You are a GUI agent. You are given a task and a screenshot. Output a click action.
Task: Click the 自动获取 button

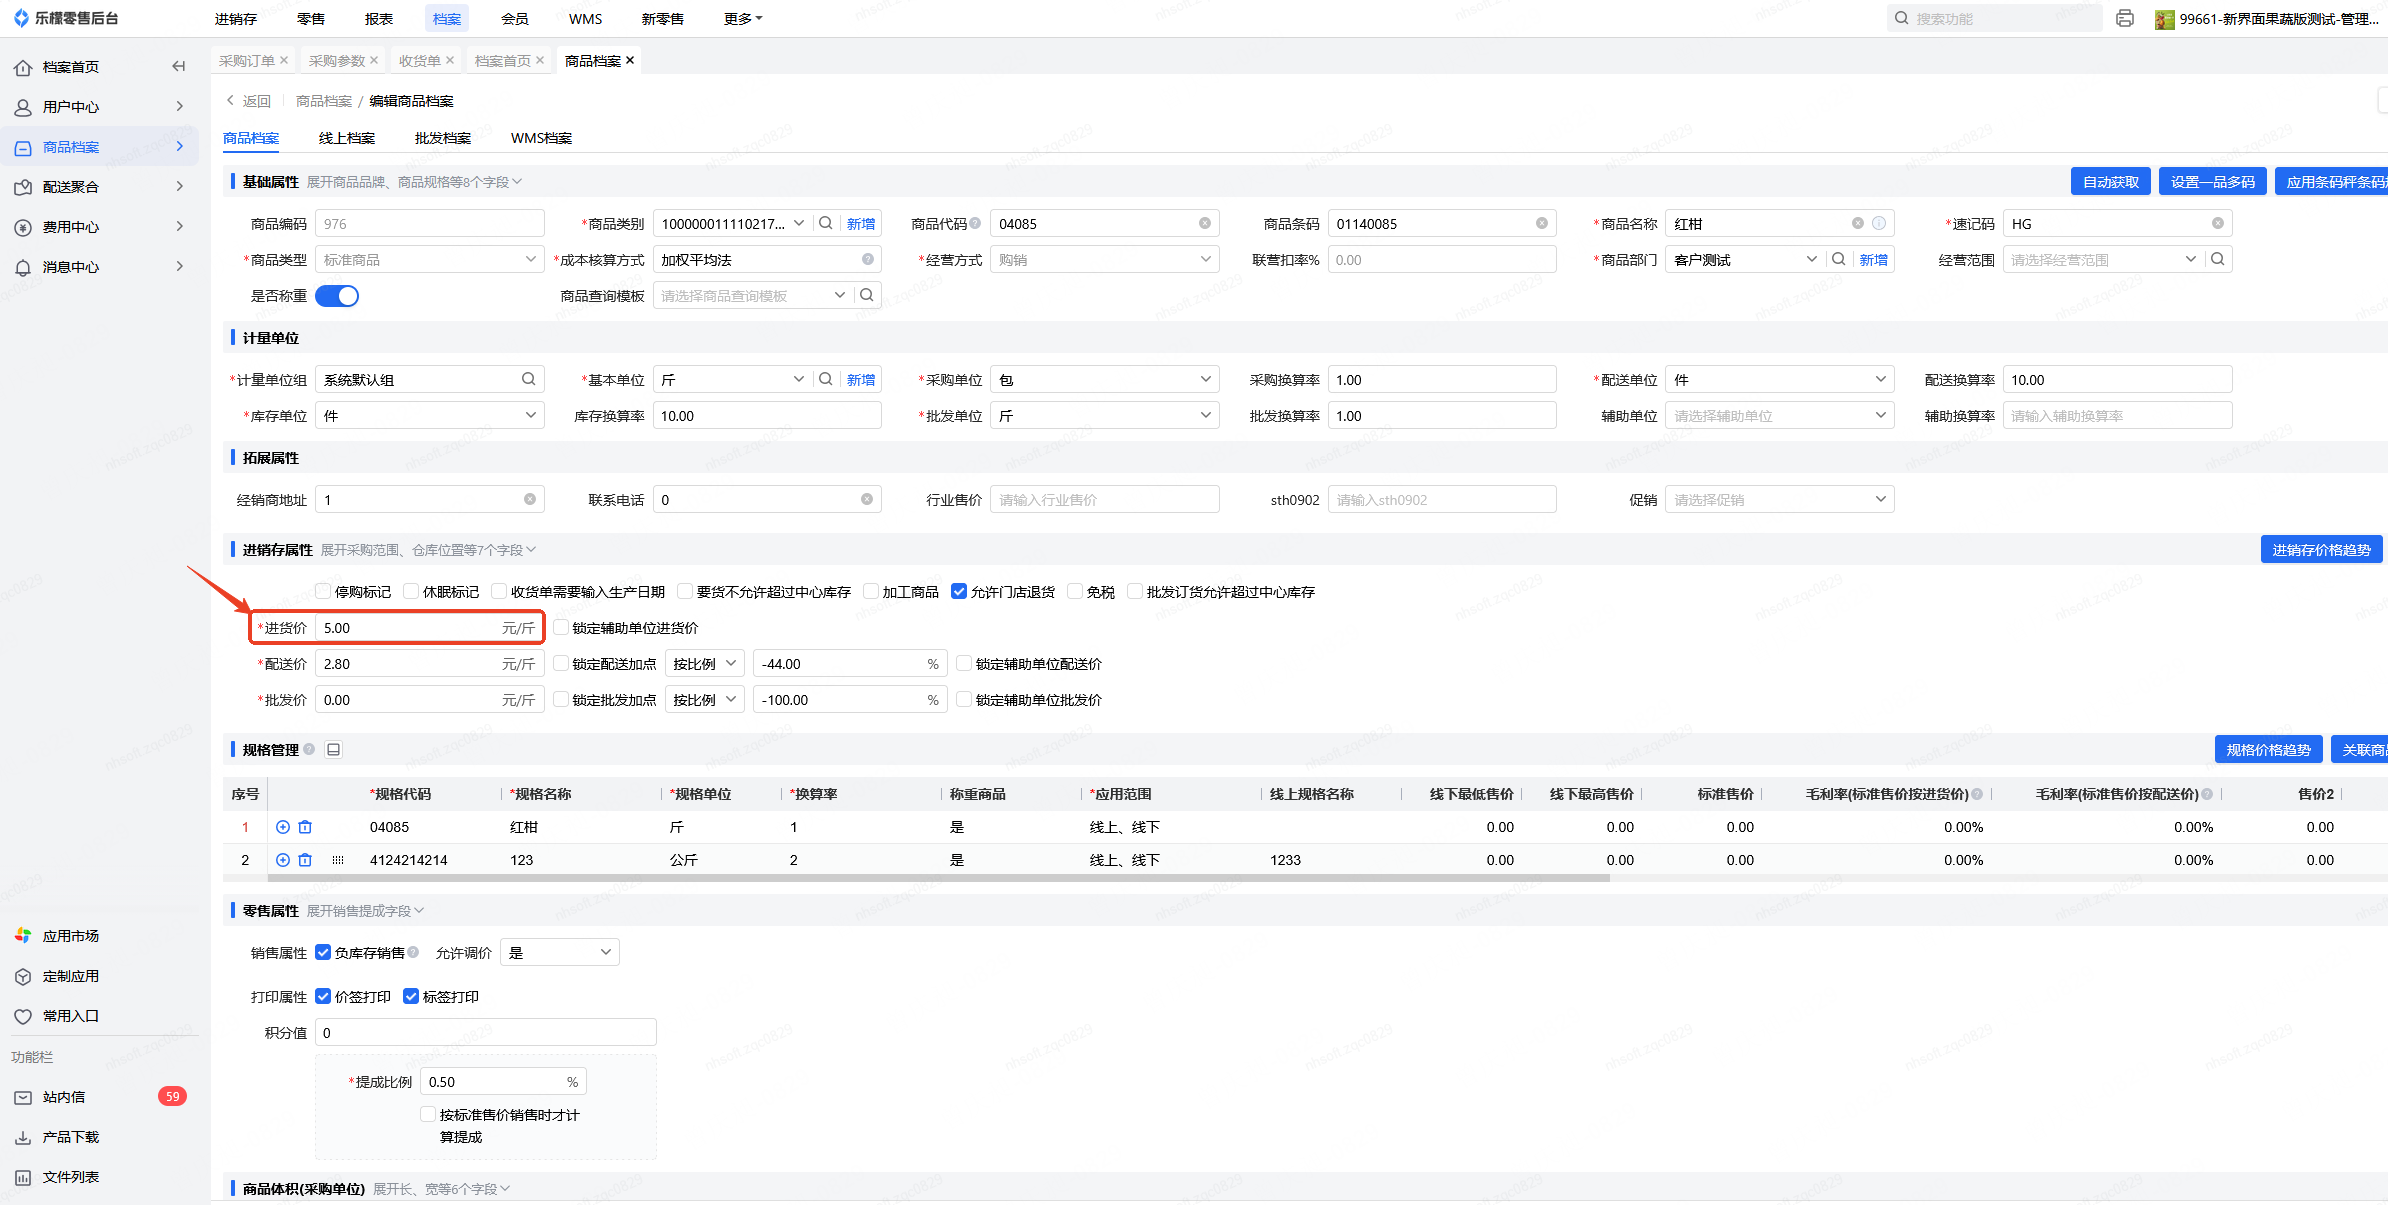(x=2110, y=182)
